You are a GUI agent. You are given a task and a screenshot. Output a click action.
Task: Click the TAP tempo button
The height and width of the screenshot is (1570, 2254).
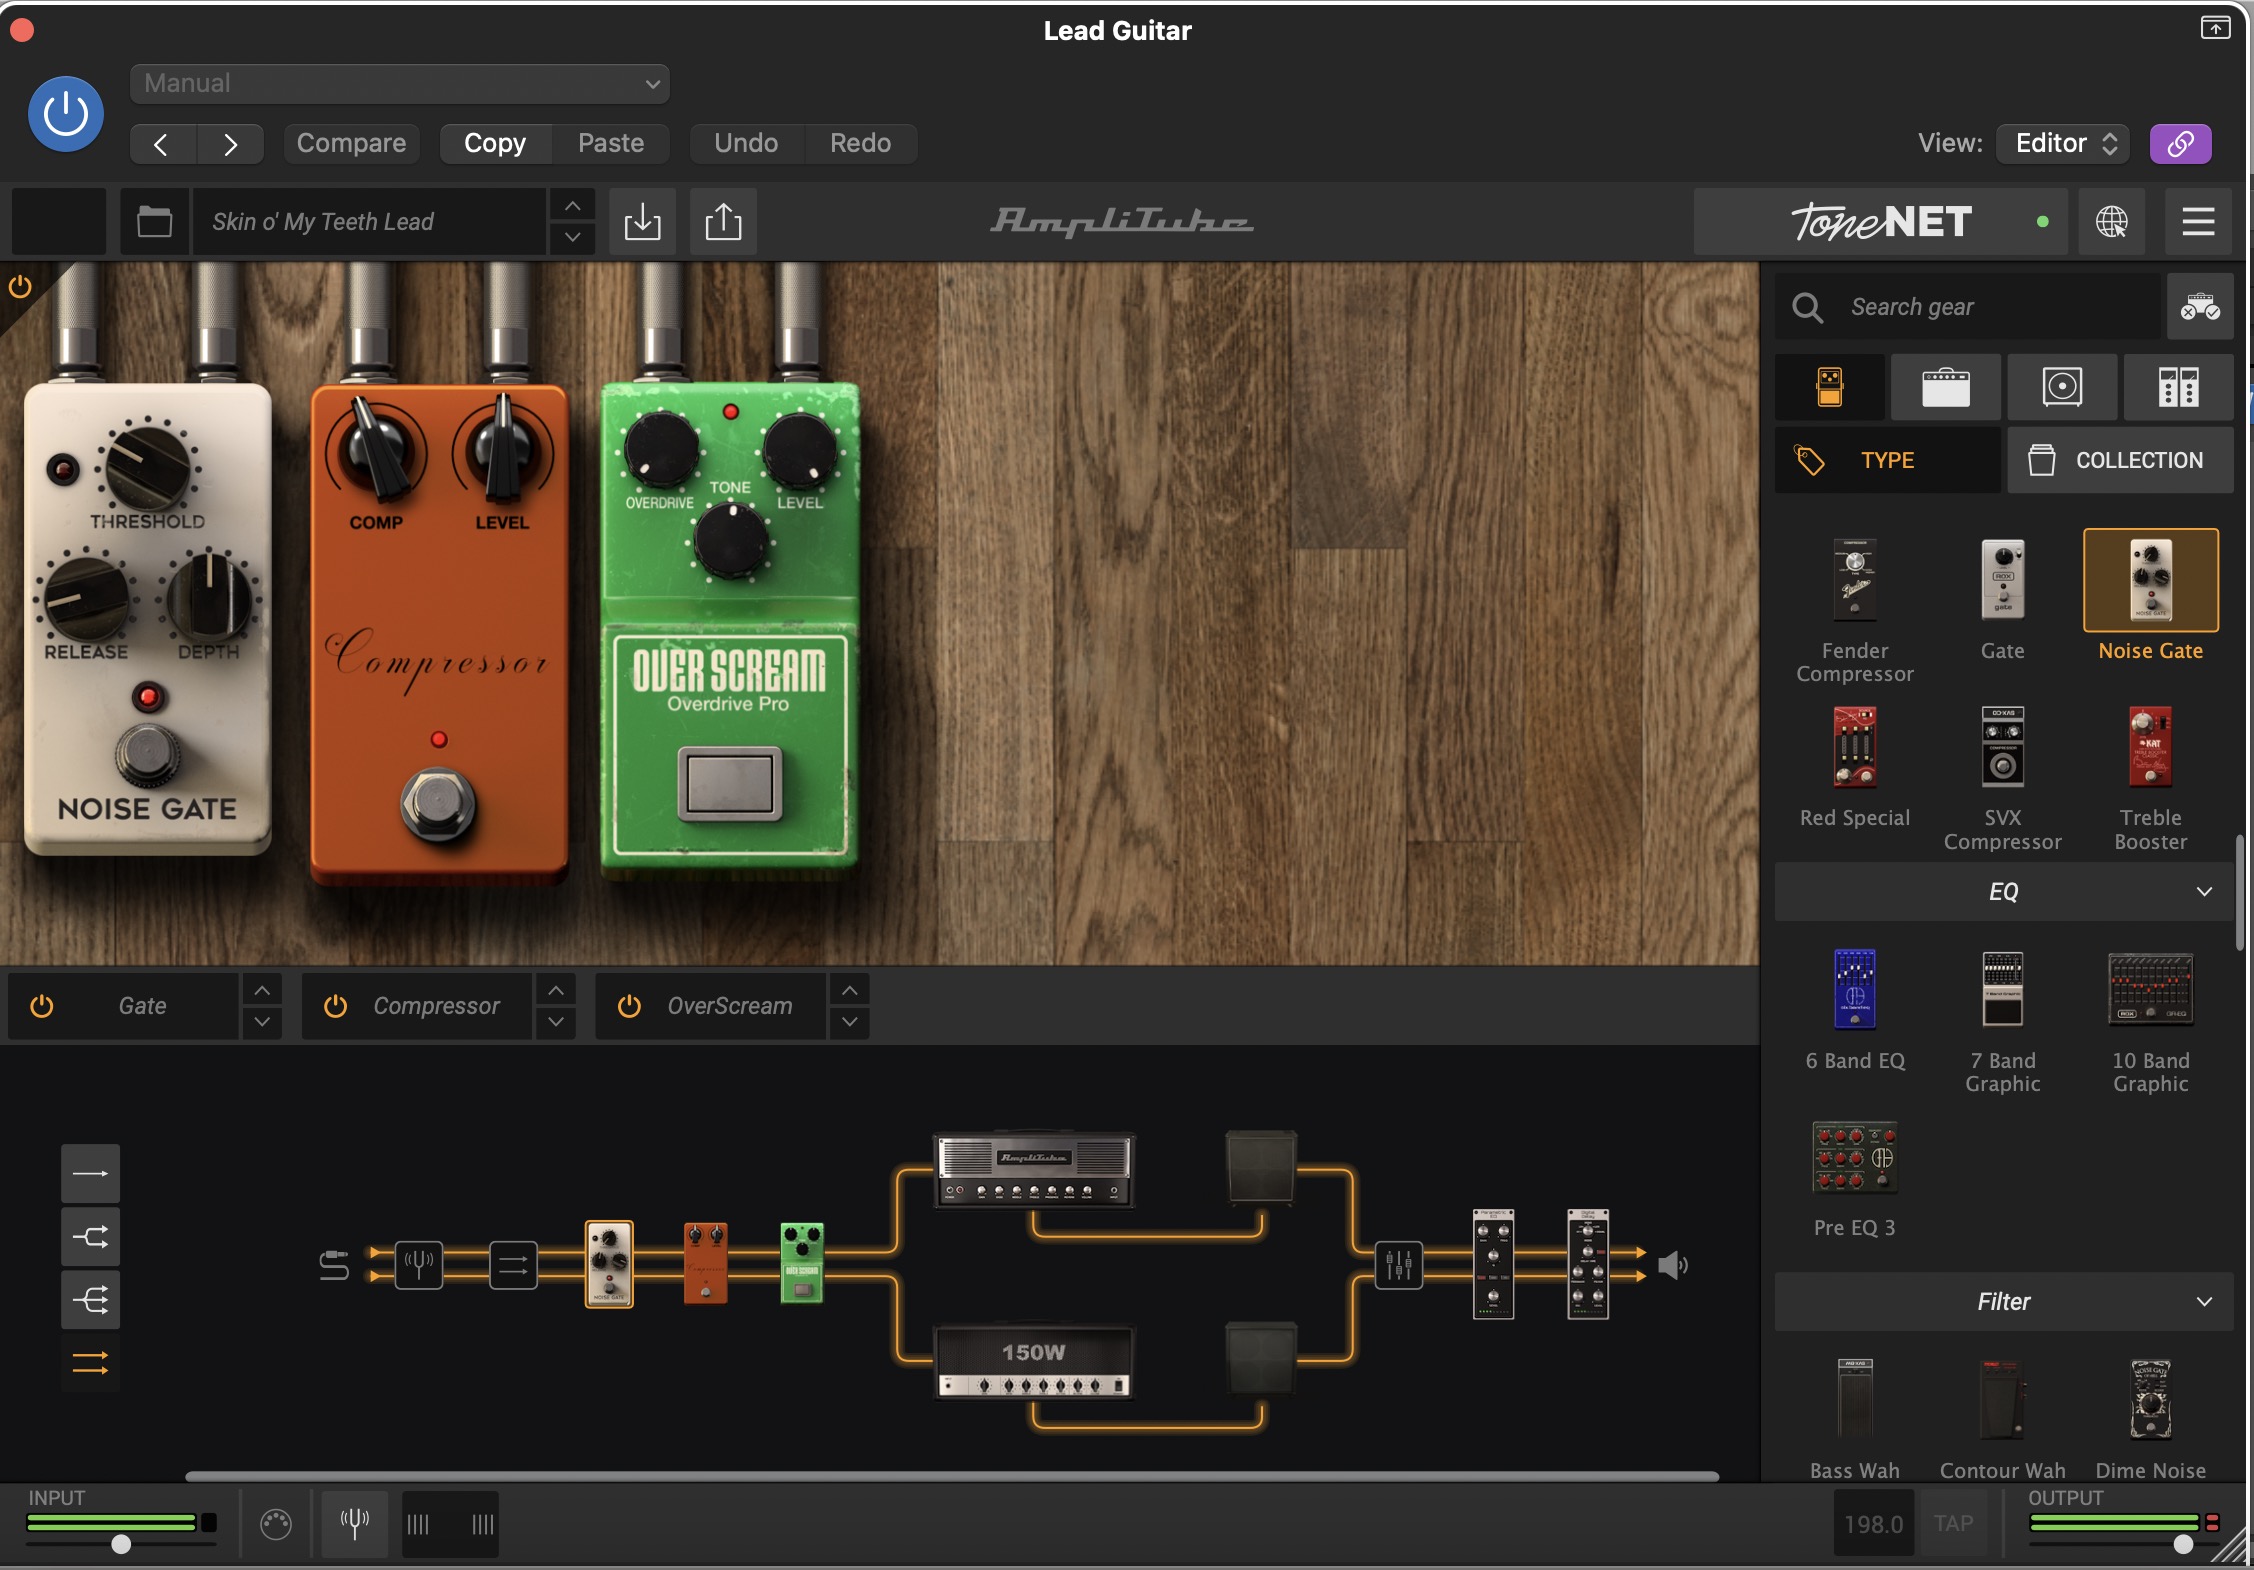[1953, 1524]
